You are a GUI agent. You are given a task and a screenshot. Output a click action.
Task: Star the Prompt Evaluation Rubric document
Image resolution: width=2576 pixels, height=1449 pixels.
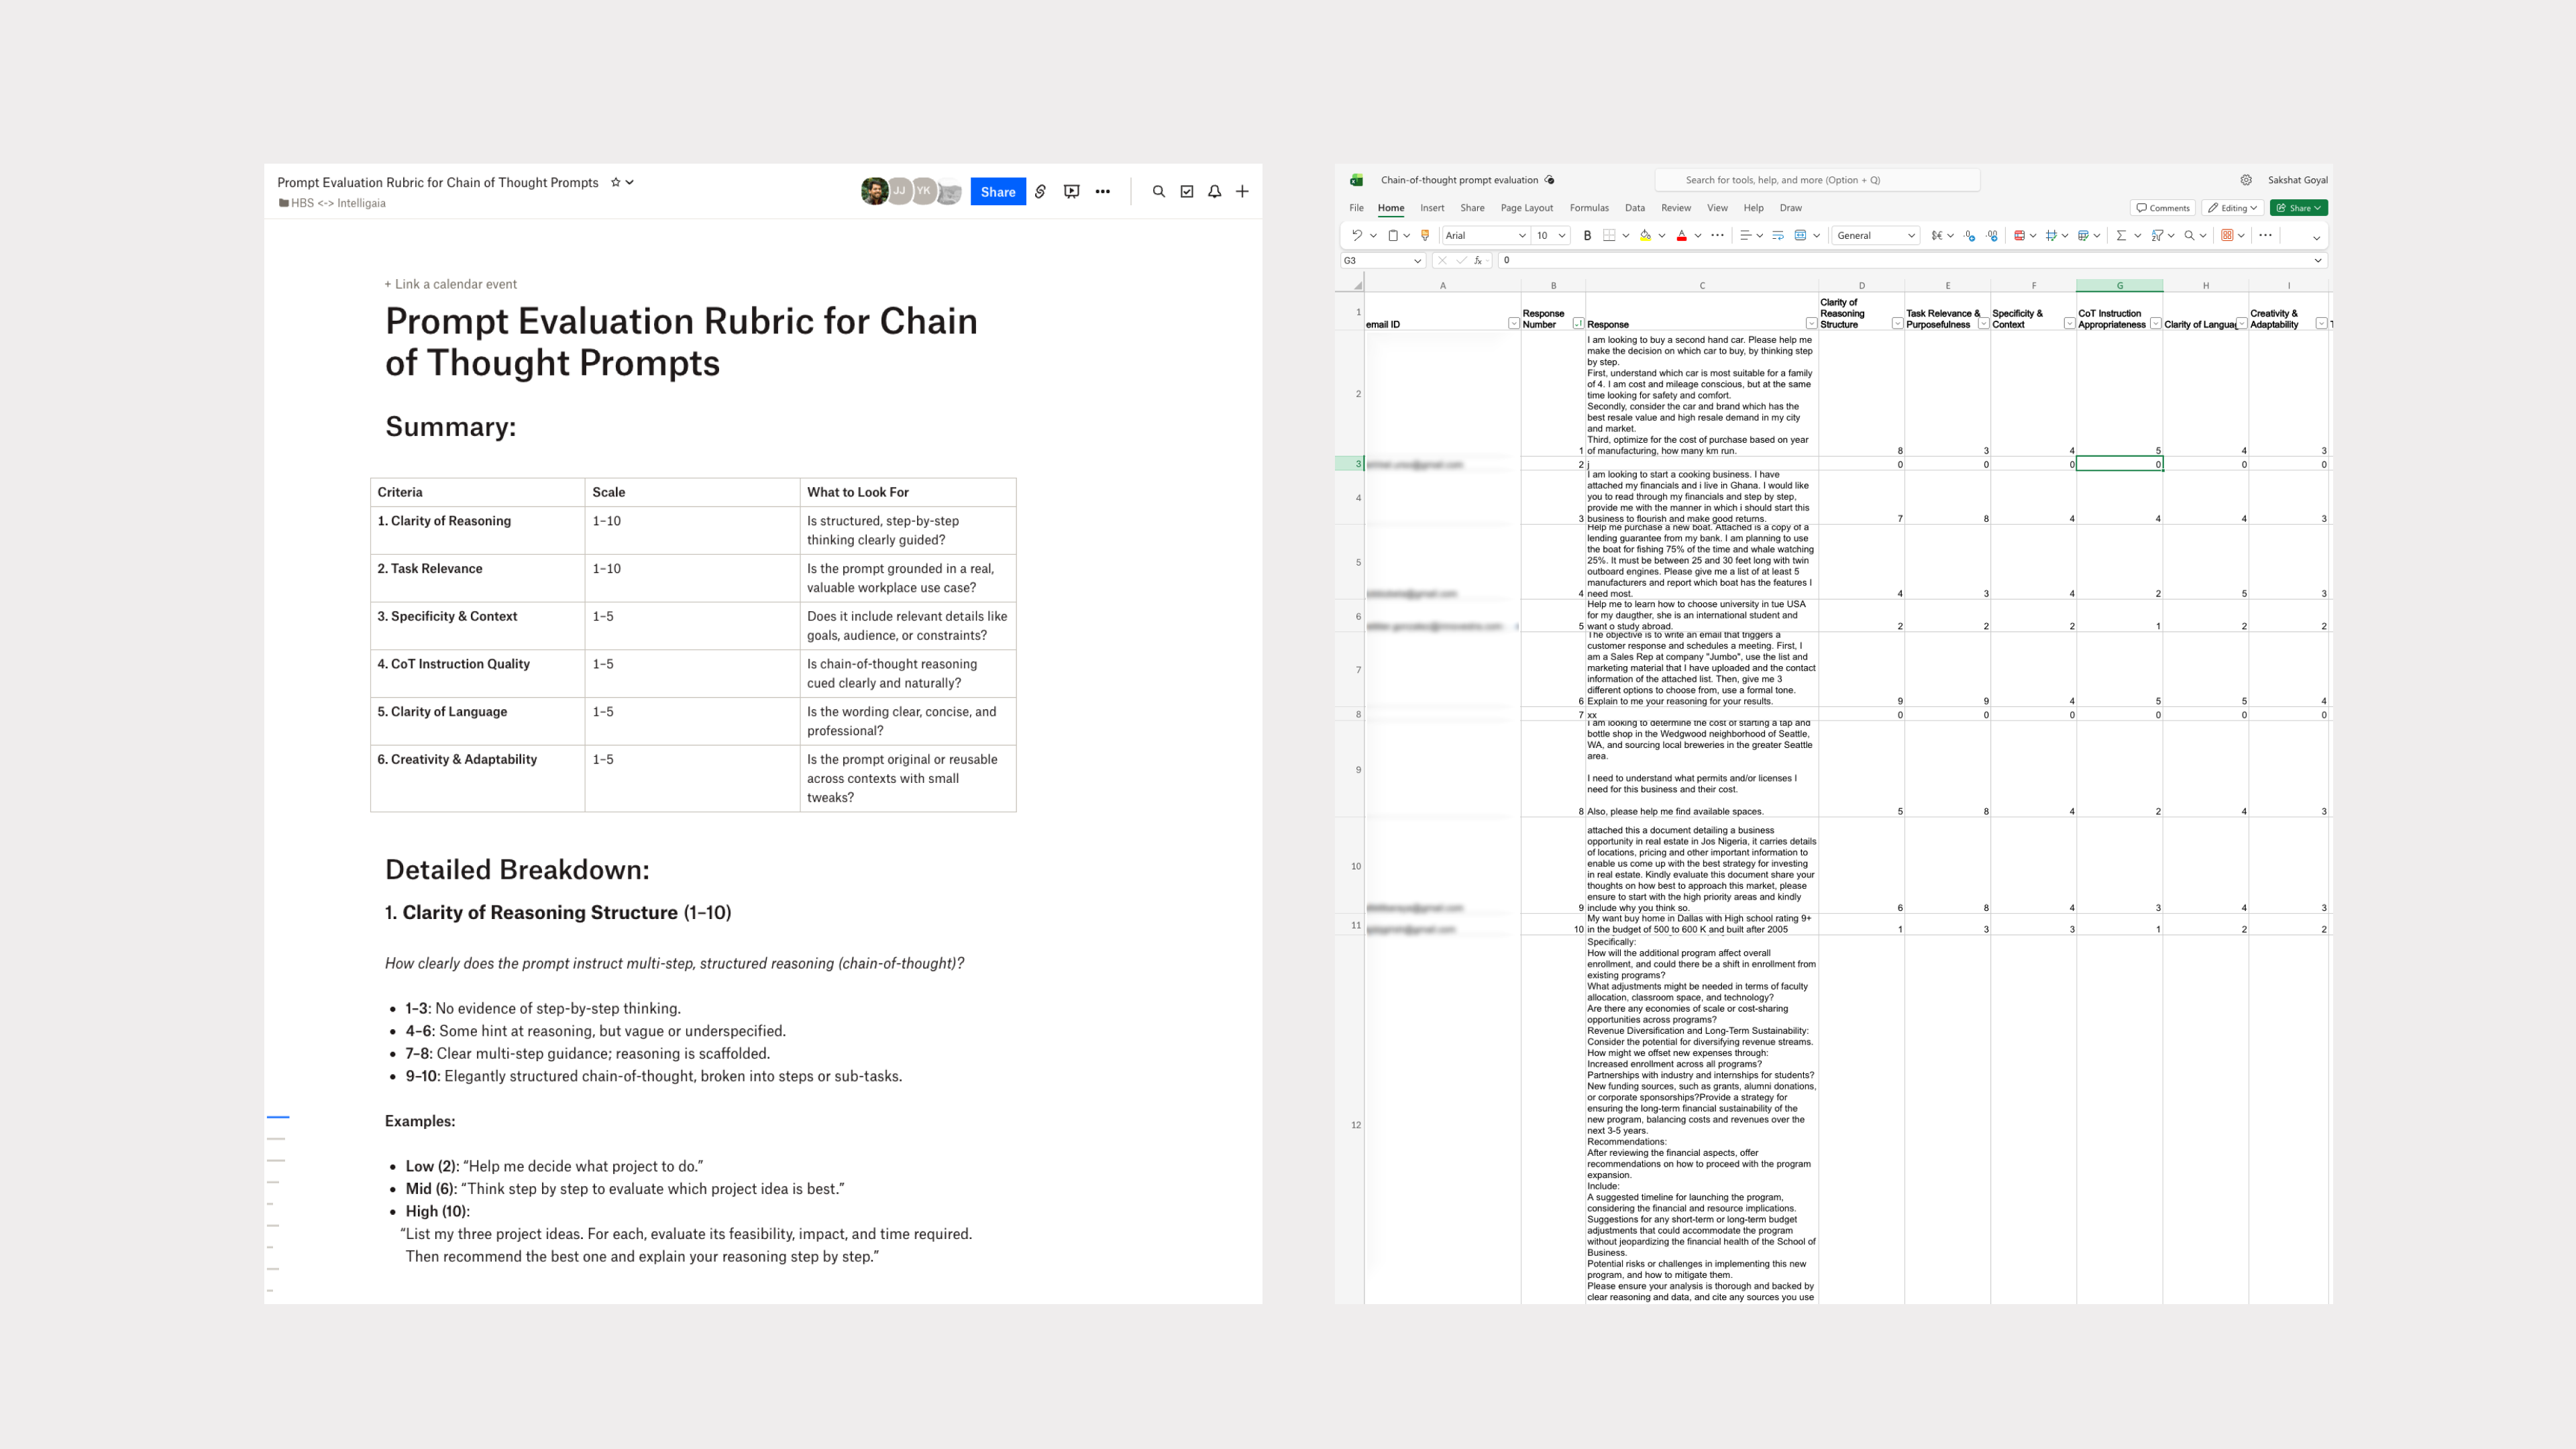point(616,182)
